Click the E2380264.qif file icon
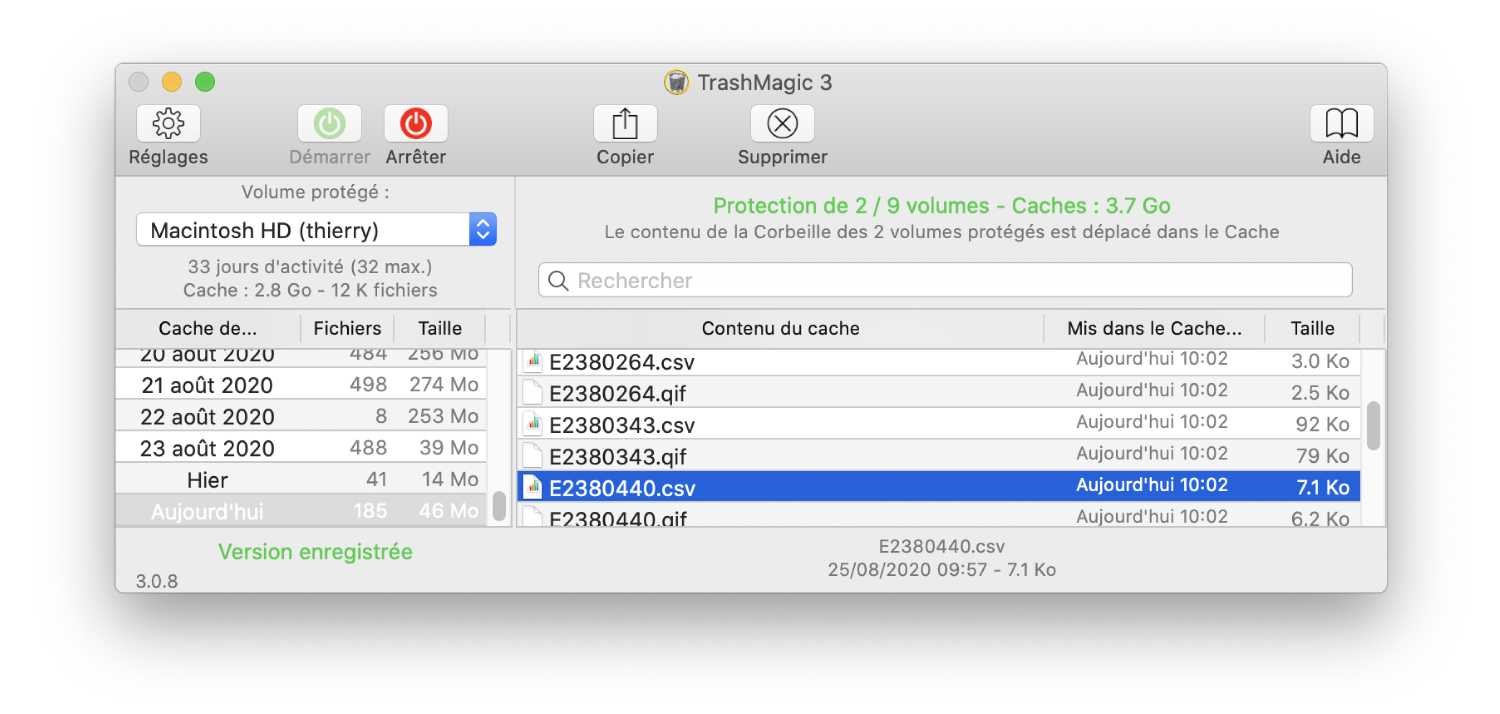The height and width of the screenshot is (714, 1500). pos(533,393)
